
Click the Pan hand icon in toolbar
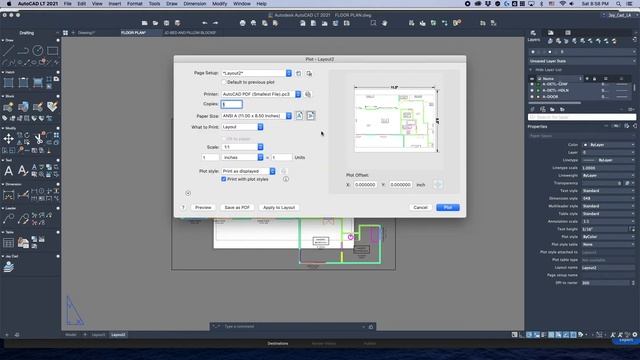pos(384,23)
